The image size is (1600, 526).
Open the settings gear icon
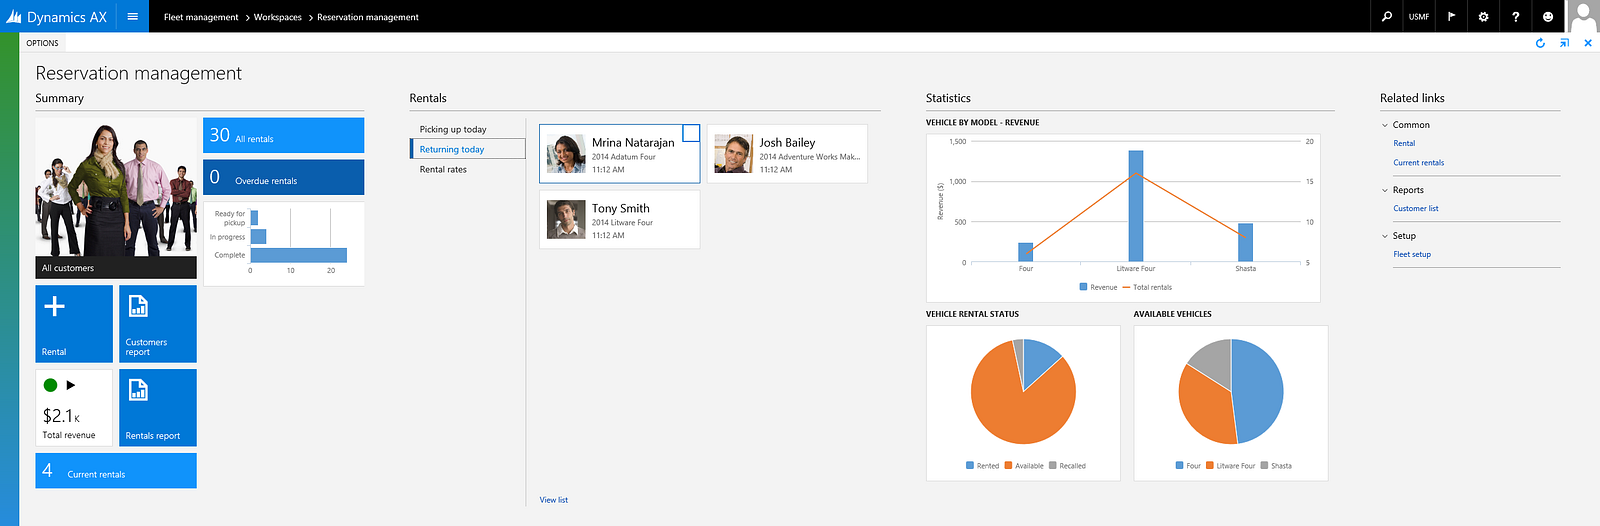1483,16
